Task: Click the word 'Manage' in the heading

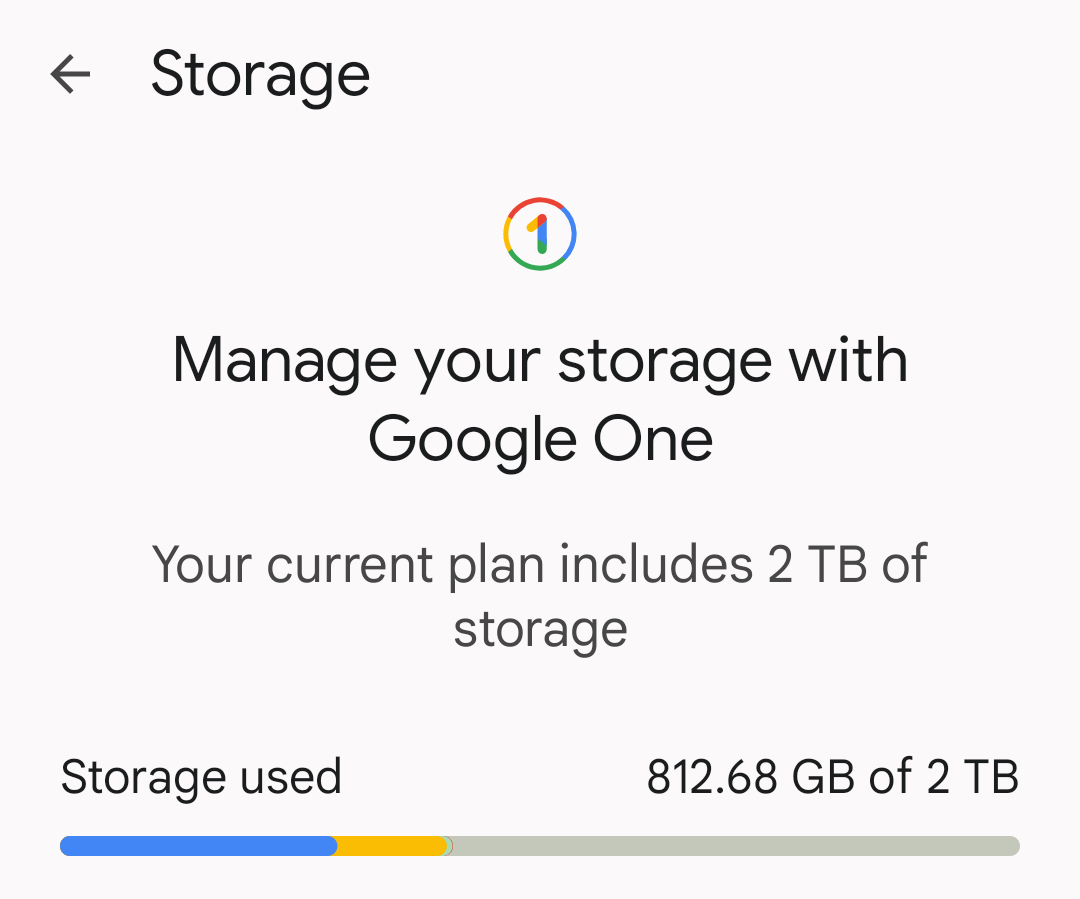Action: coord(284,360)
